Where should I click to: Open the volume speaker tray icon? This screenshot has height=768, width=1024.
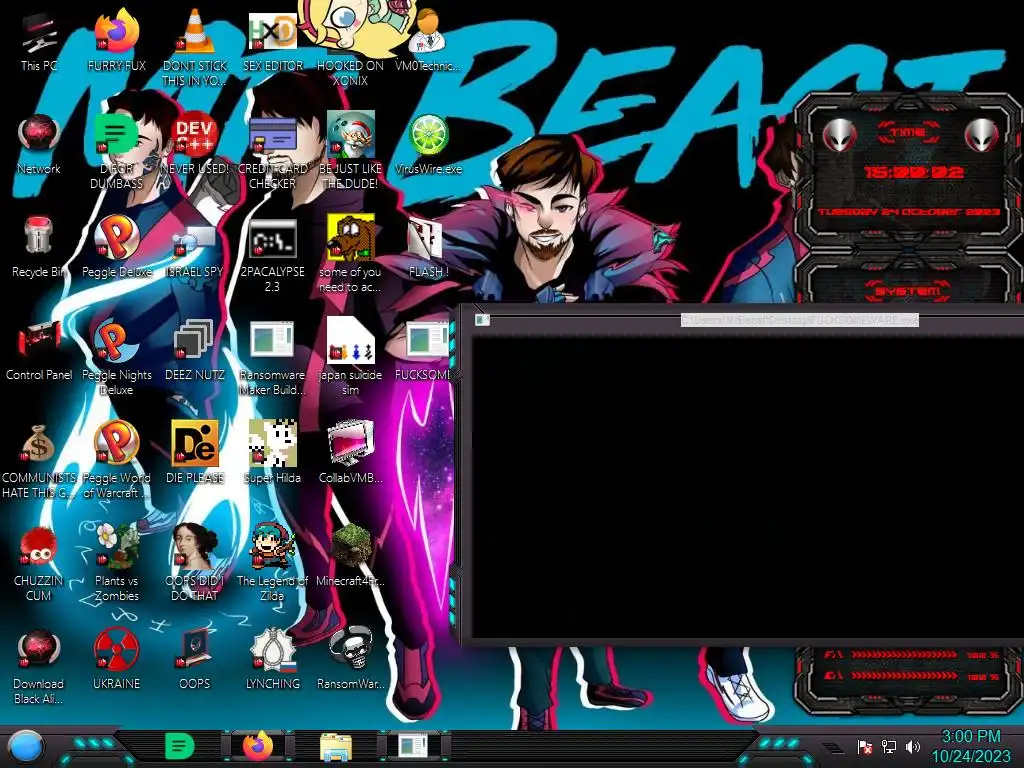pyautogui.click(x=912, y=746)
